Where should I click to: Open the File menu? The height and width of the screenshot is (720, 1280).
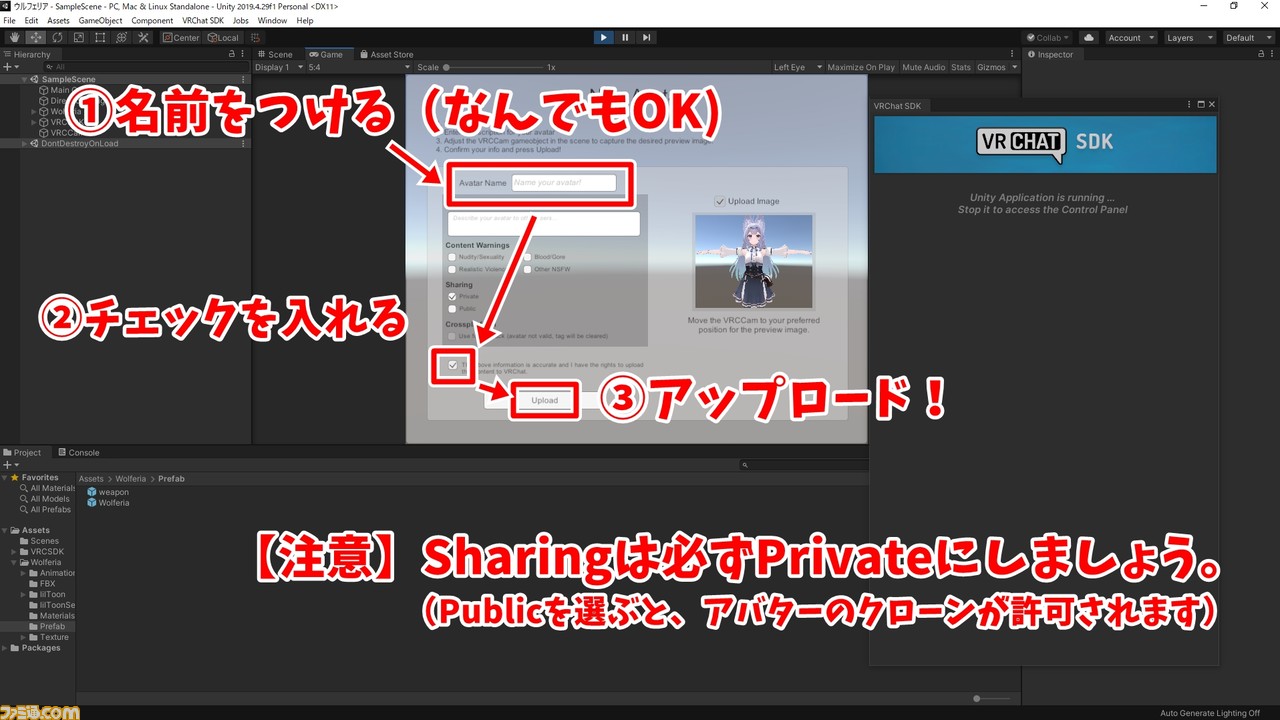10,20
